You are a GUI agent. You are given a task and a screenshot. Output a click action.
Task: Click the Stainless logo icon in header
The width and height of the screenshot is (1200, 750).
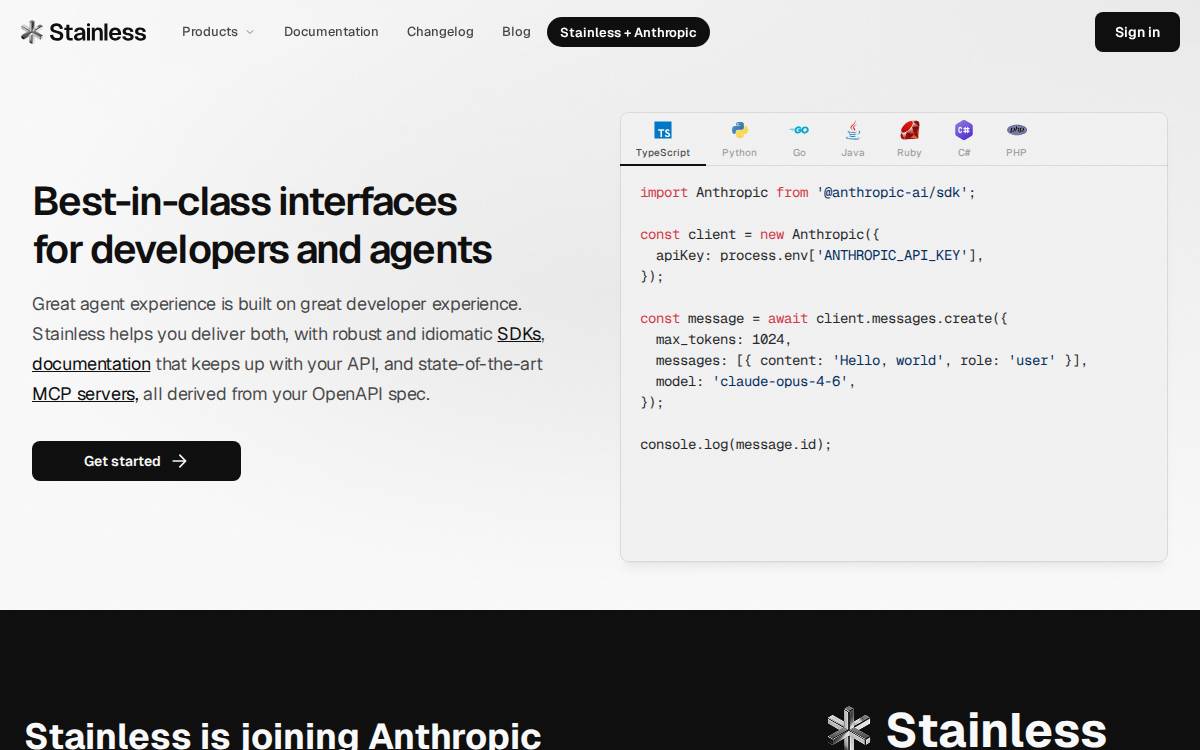32,32
